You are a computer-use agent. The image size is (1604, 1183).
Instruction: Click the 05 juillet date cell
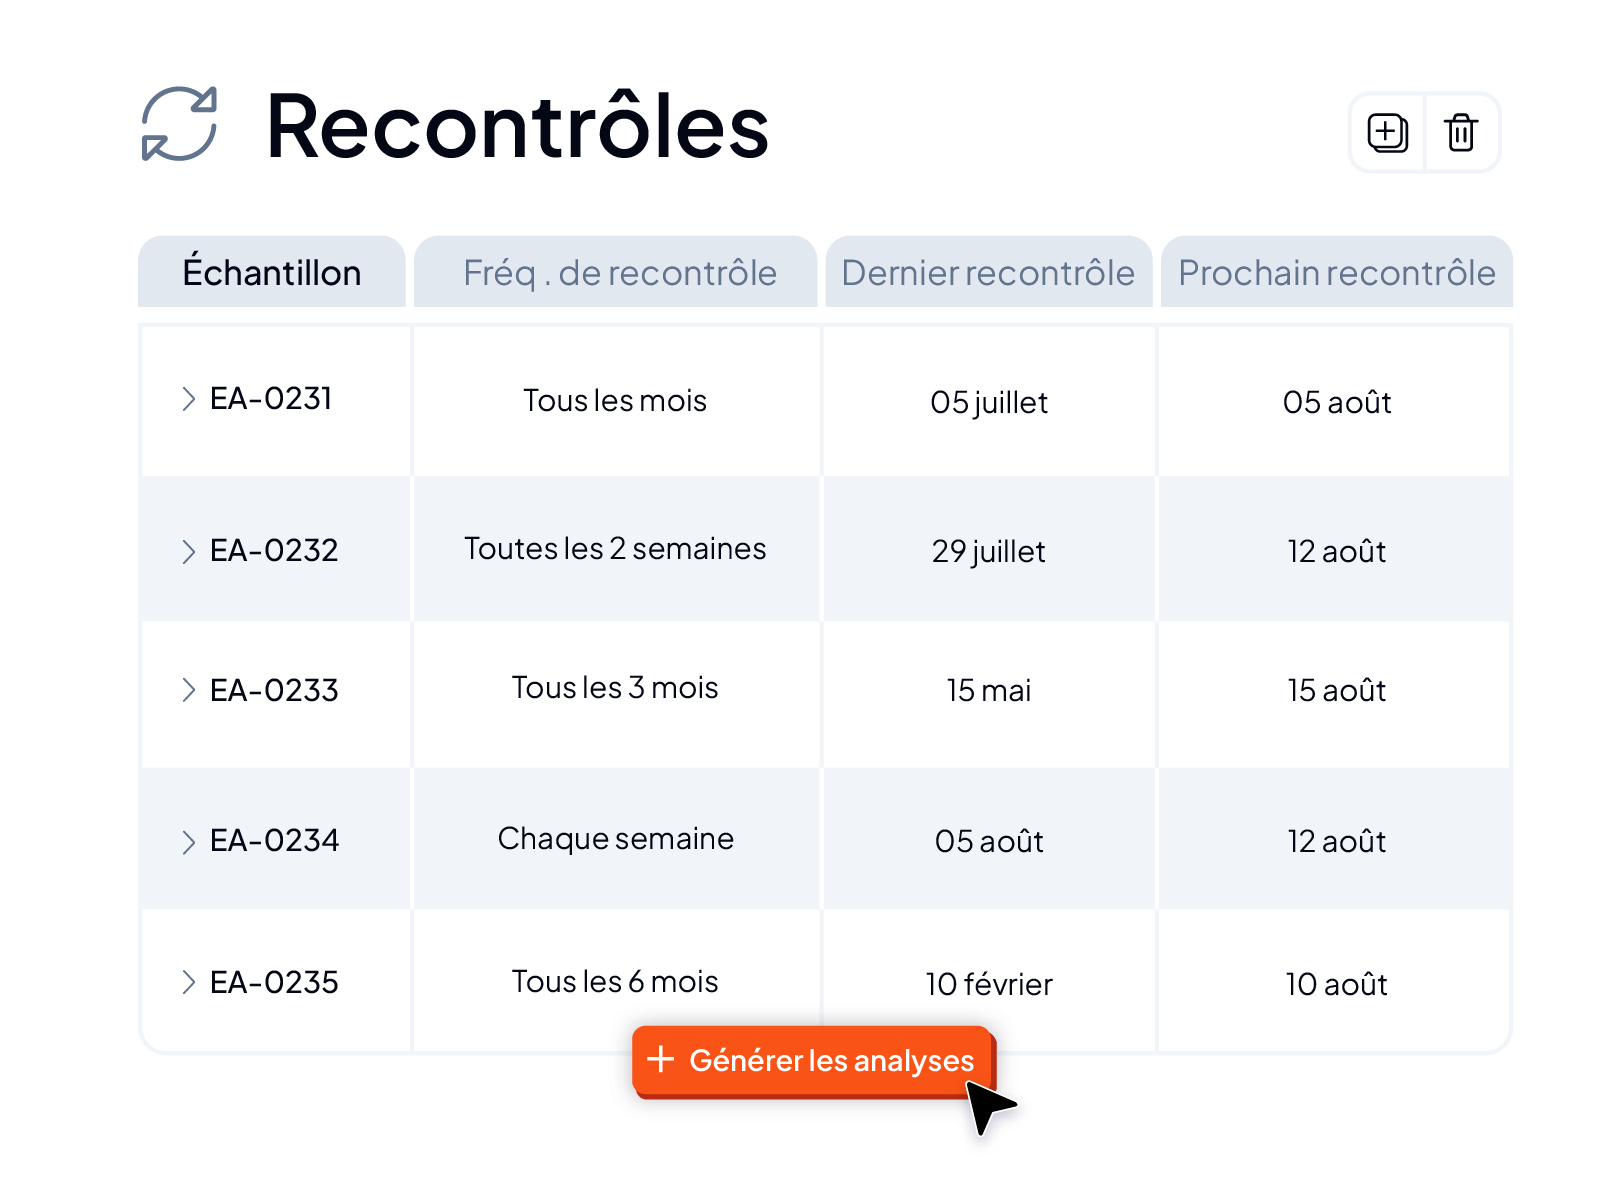[989, 403]
